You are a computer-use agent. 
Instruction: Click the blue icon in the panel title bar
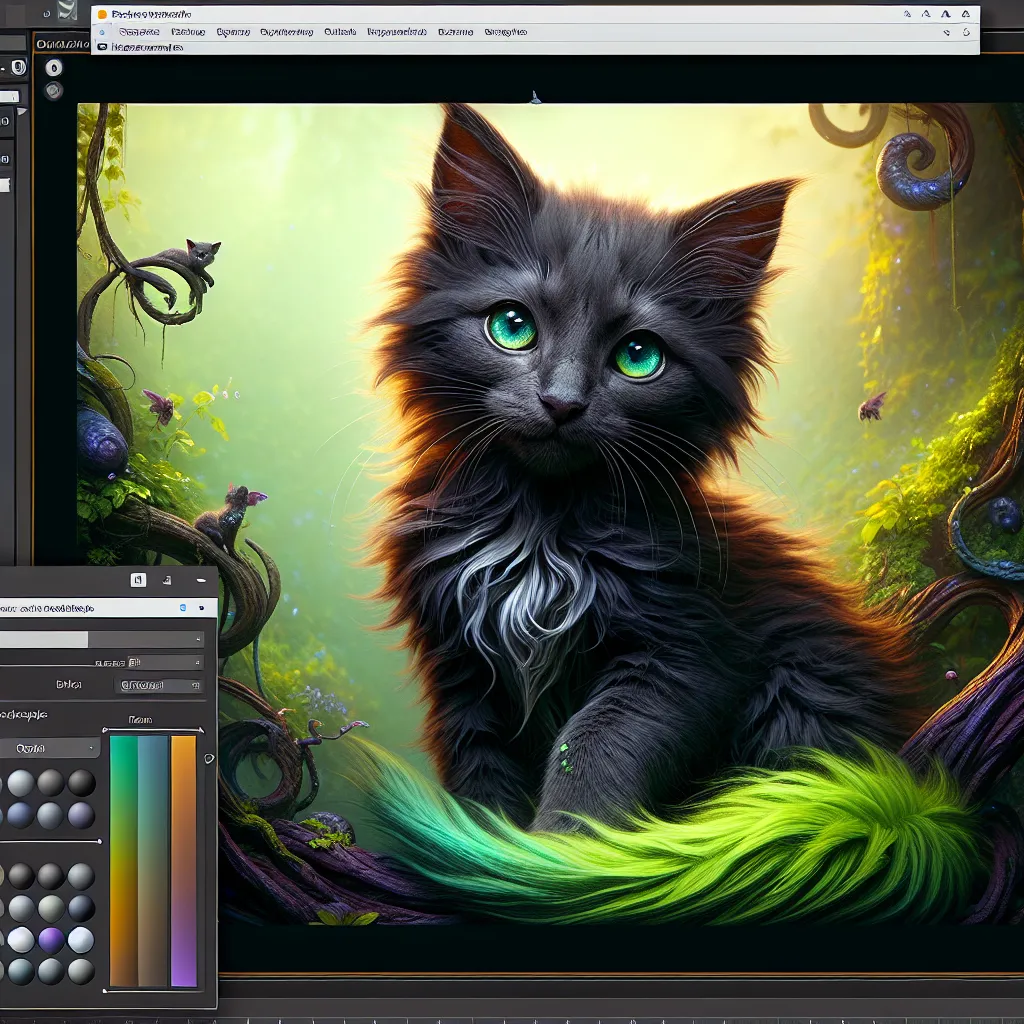[182, 607]
